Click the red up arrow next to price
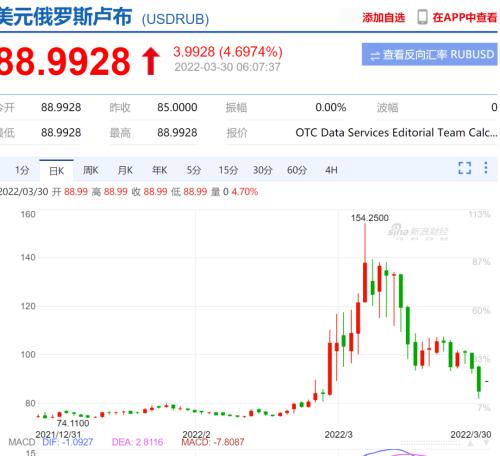The width and height of the screenshot is (500, 456). [151, 61]
